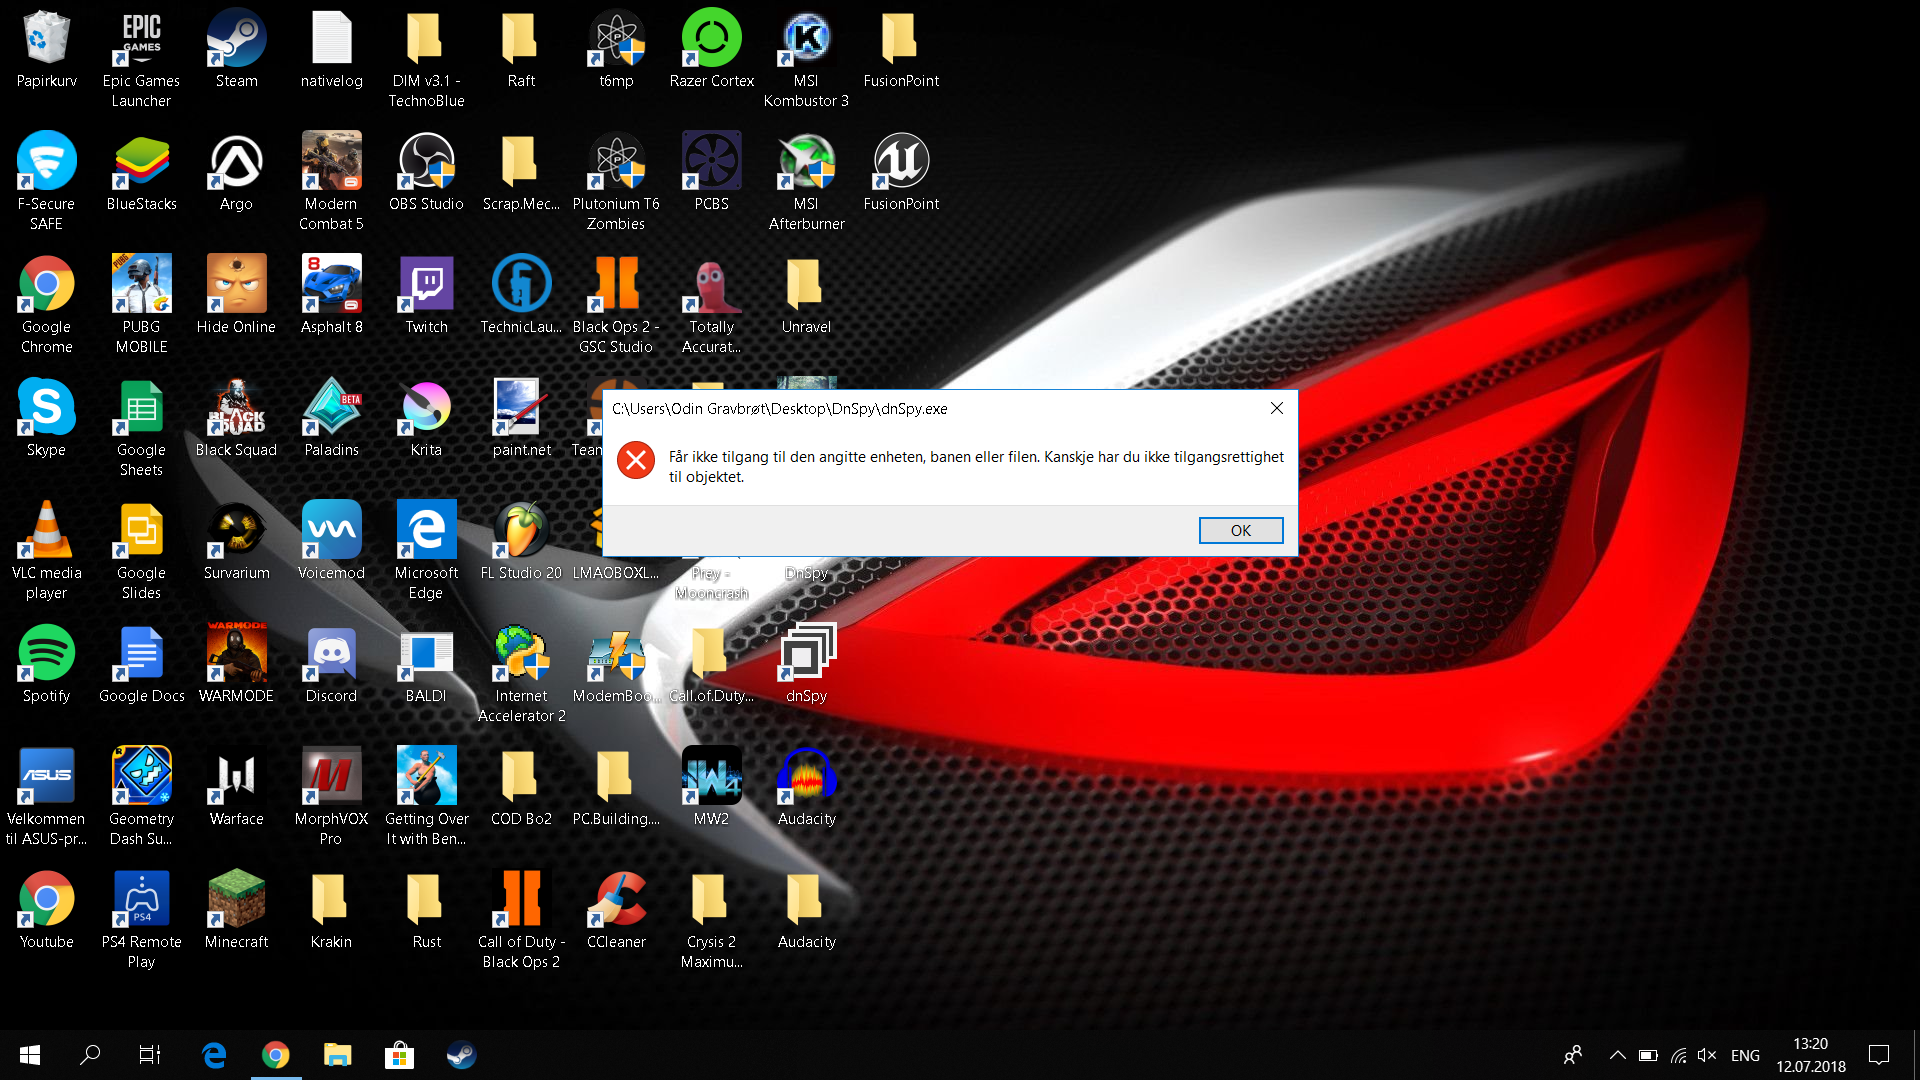The image size is (1920, 1080).
Task: Open MW2 shortcut
Action: 711,787
